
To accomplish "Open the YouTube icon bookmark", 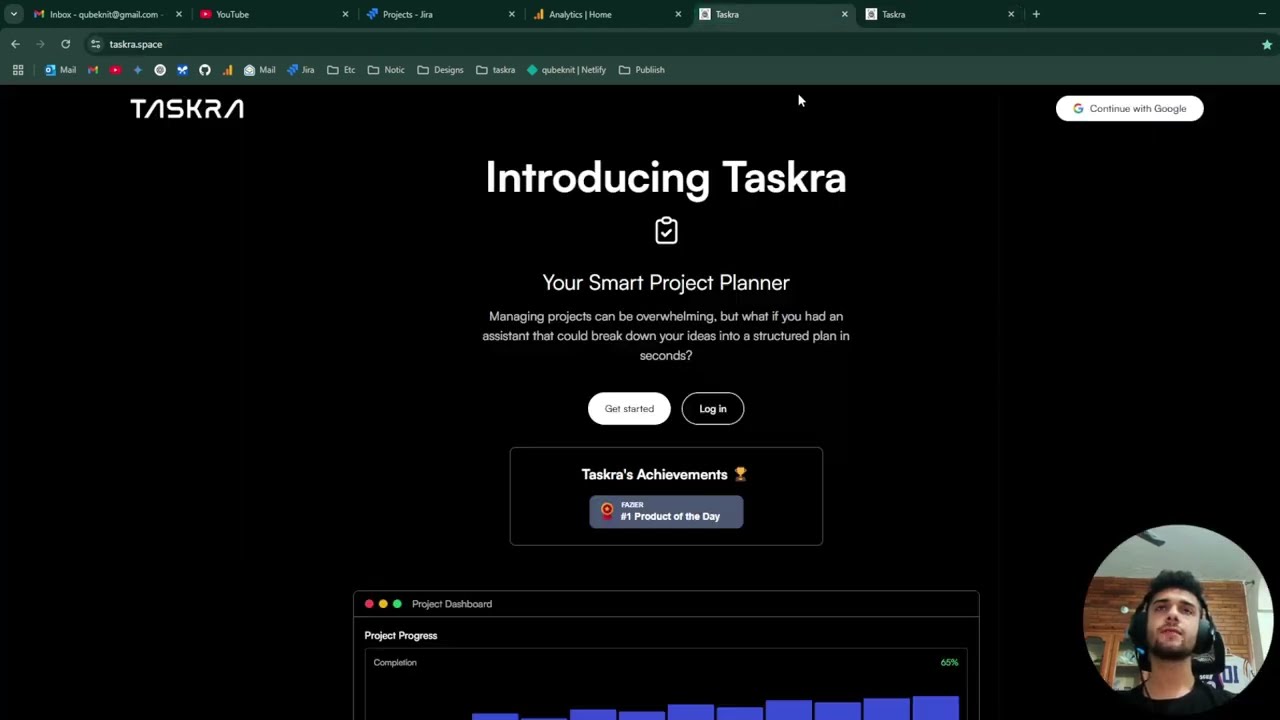I will [115, 70].
